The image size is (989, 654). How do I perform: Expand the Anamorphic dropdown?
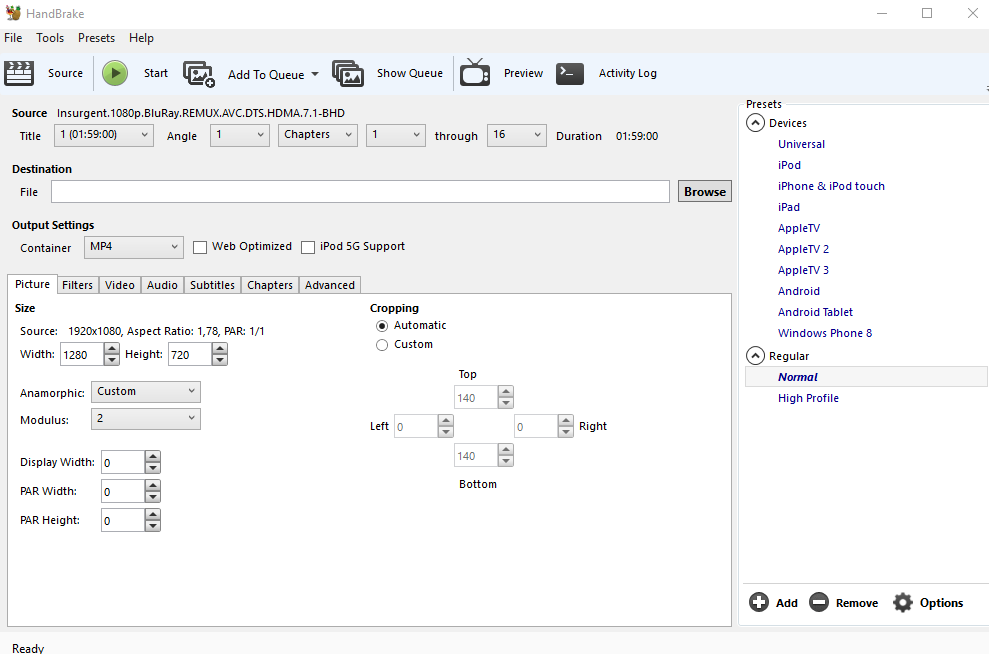pos(146,392)
